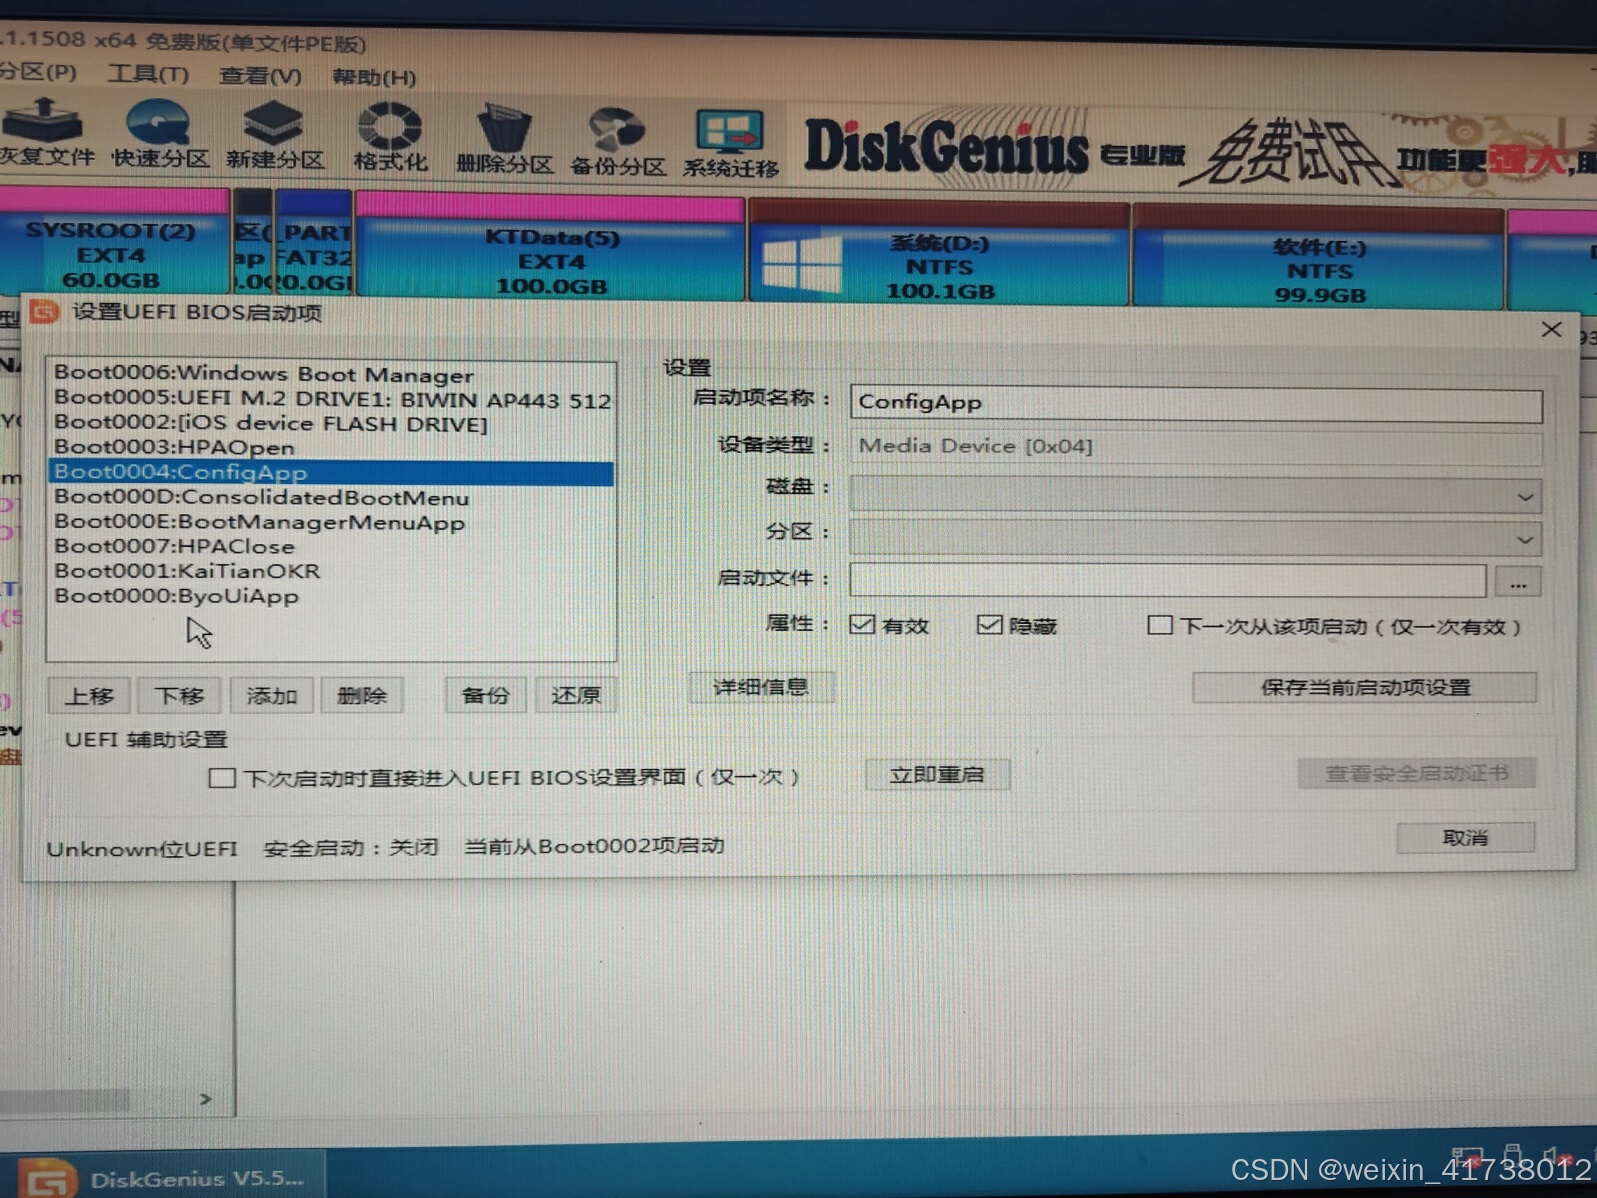Click the 添加 (Add) button
Screen dimensions: 1597x1198
pyautogui.click(x=271, y=695)
